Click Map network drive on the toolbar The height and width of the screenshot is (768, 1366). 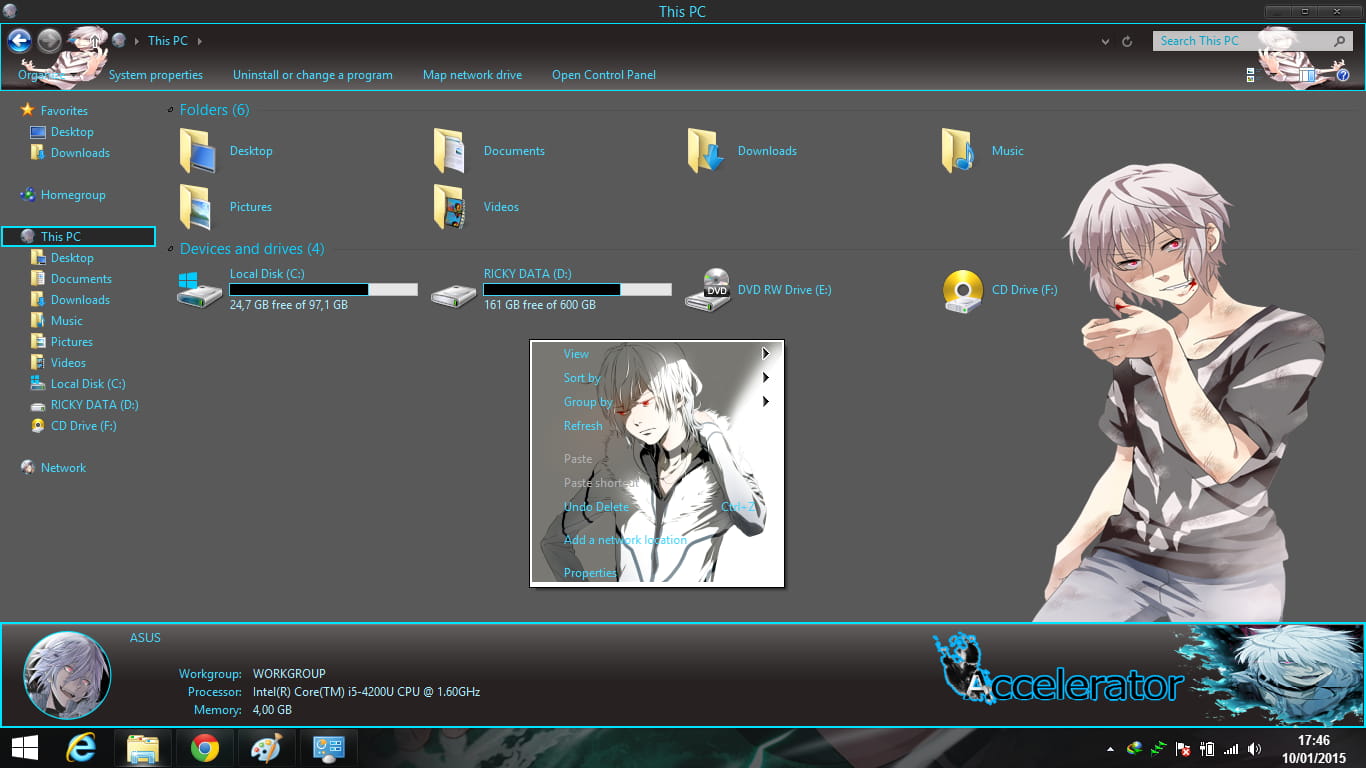coord(472,74)
